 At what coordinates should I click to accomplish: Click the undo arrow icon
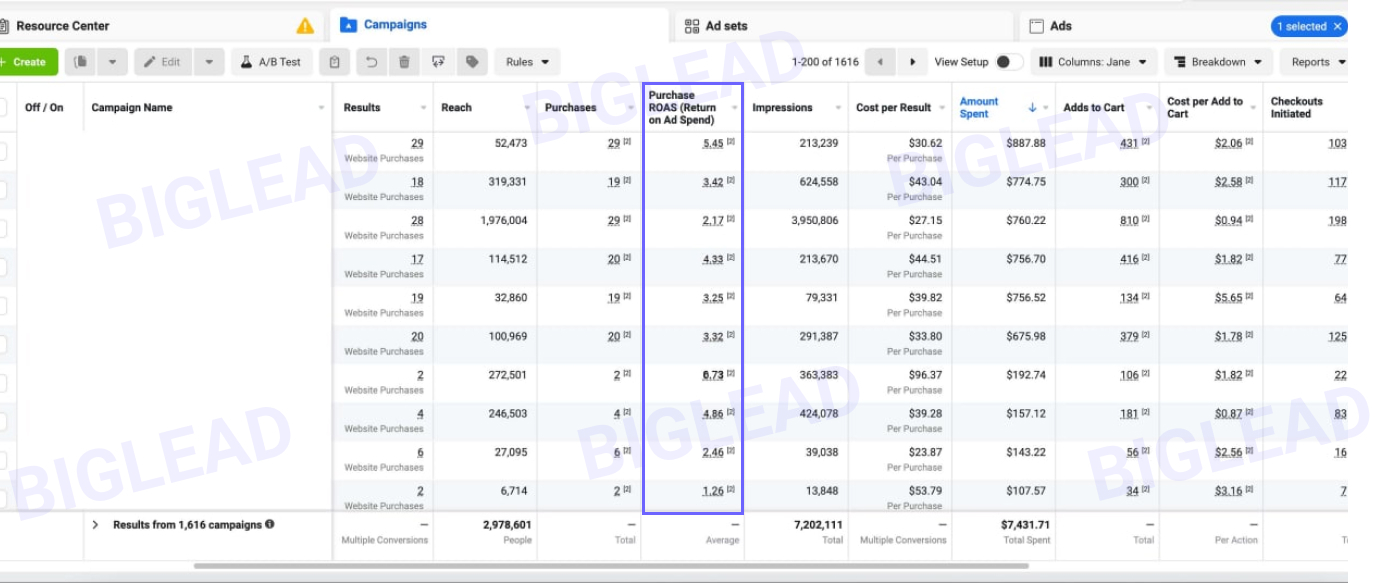tap(371, 62)
